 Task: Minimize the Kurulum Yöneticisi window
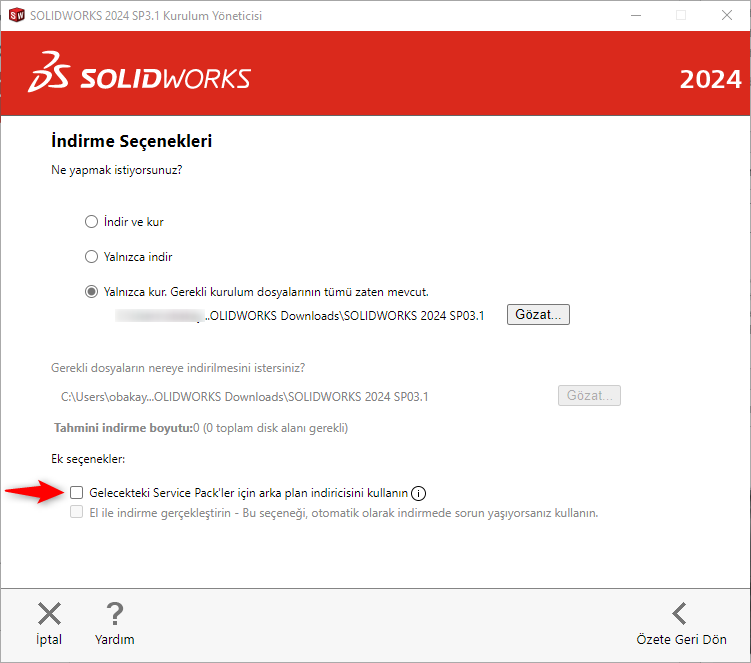click(x=636, y=15)
